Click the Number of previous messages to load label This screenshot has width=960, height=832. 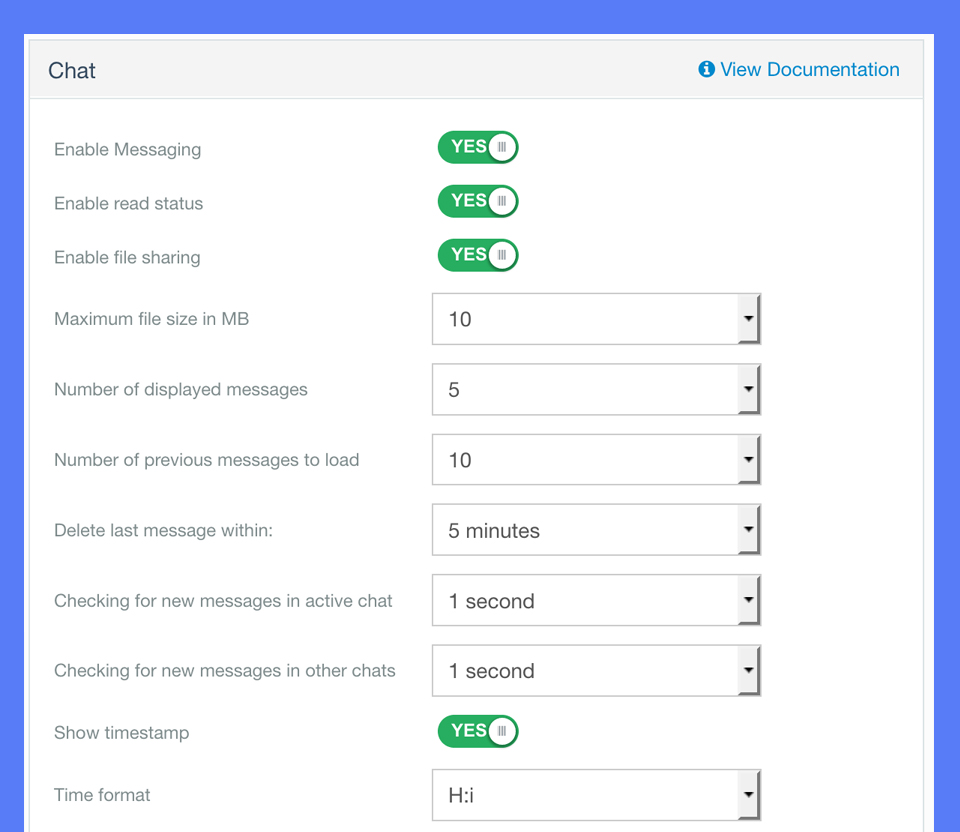pos(206,460)
